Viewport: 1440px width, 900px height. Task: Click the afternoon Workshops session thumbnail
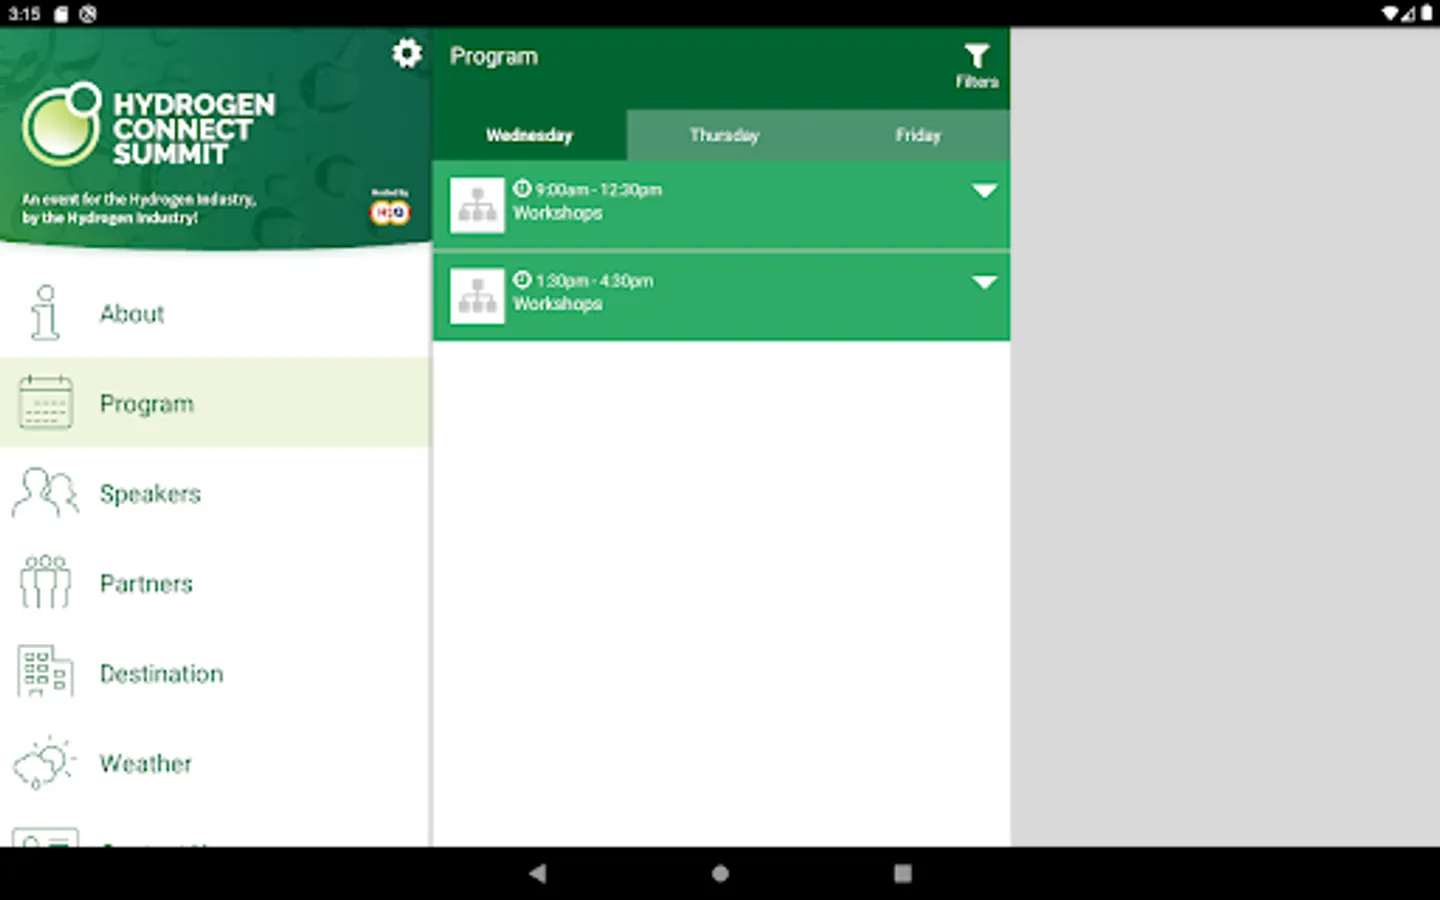[477, 296]
